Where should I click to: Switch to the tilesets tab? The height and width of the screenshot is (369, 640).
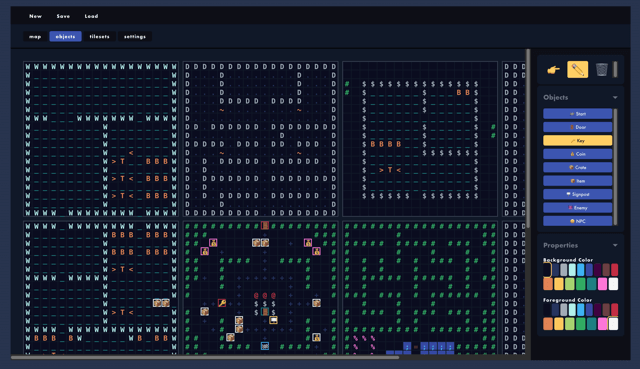click(100, 36)
